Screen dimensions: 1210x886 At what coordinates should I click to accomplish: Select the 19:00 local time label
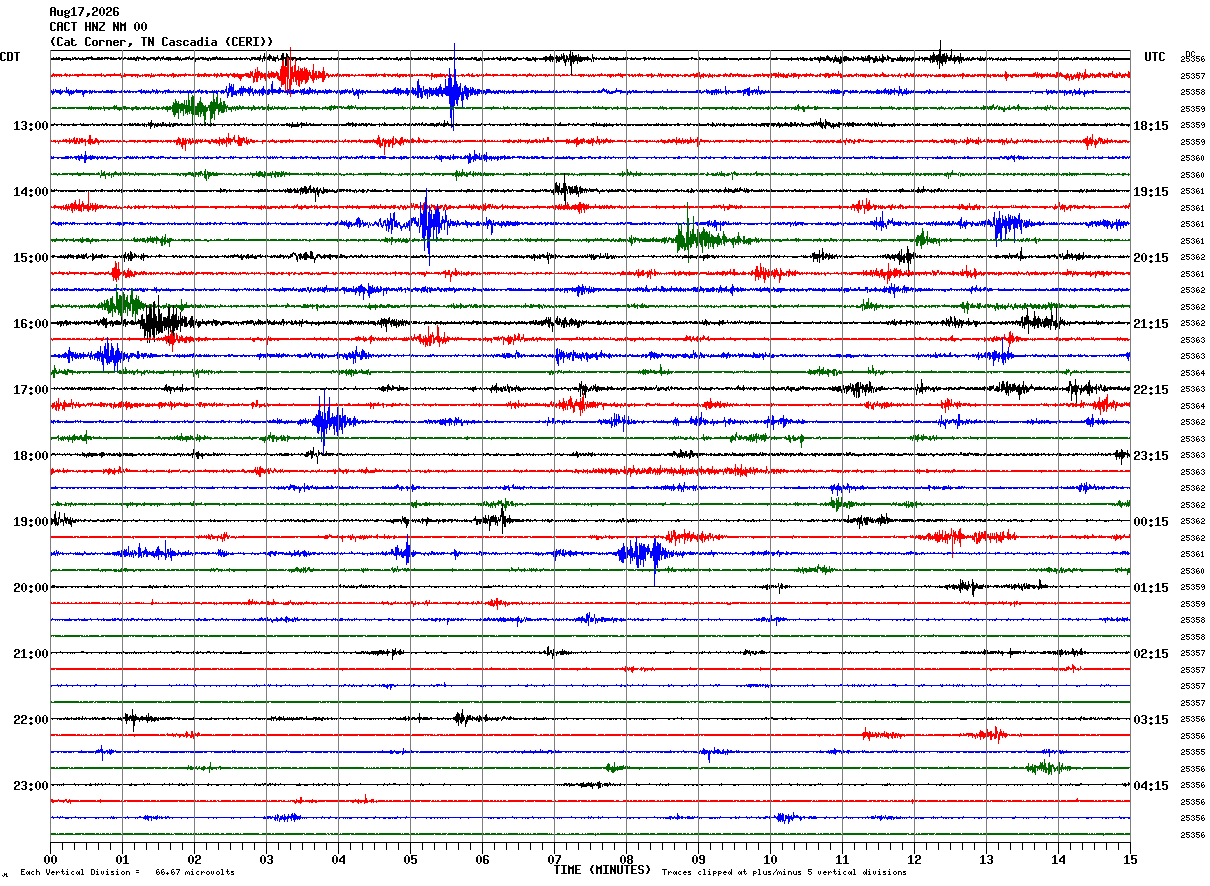31,522
